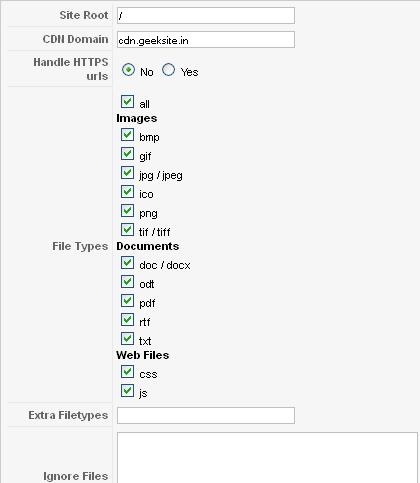Screen dimensions: 420x483
Task: Uncheck the txt checkbox
Action: click(127, 339)
